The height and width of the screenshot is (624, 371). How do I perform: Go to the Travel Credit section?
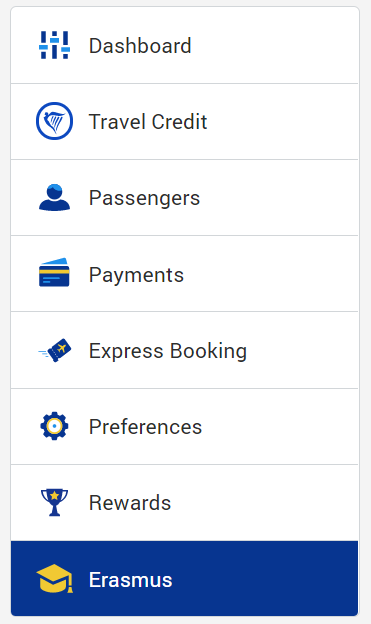coord(148,122)
